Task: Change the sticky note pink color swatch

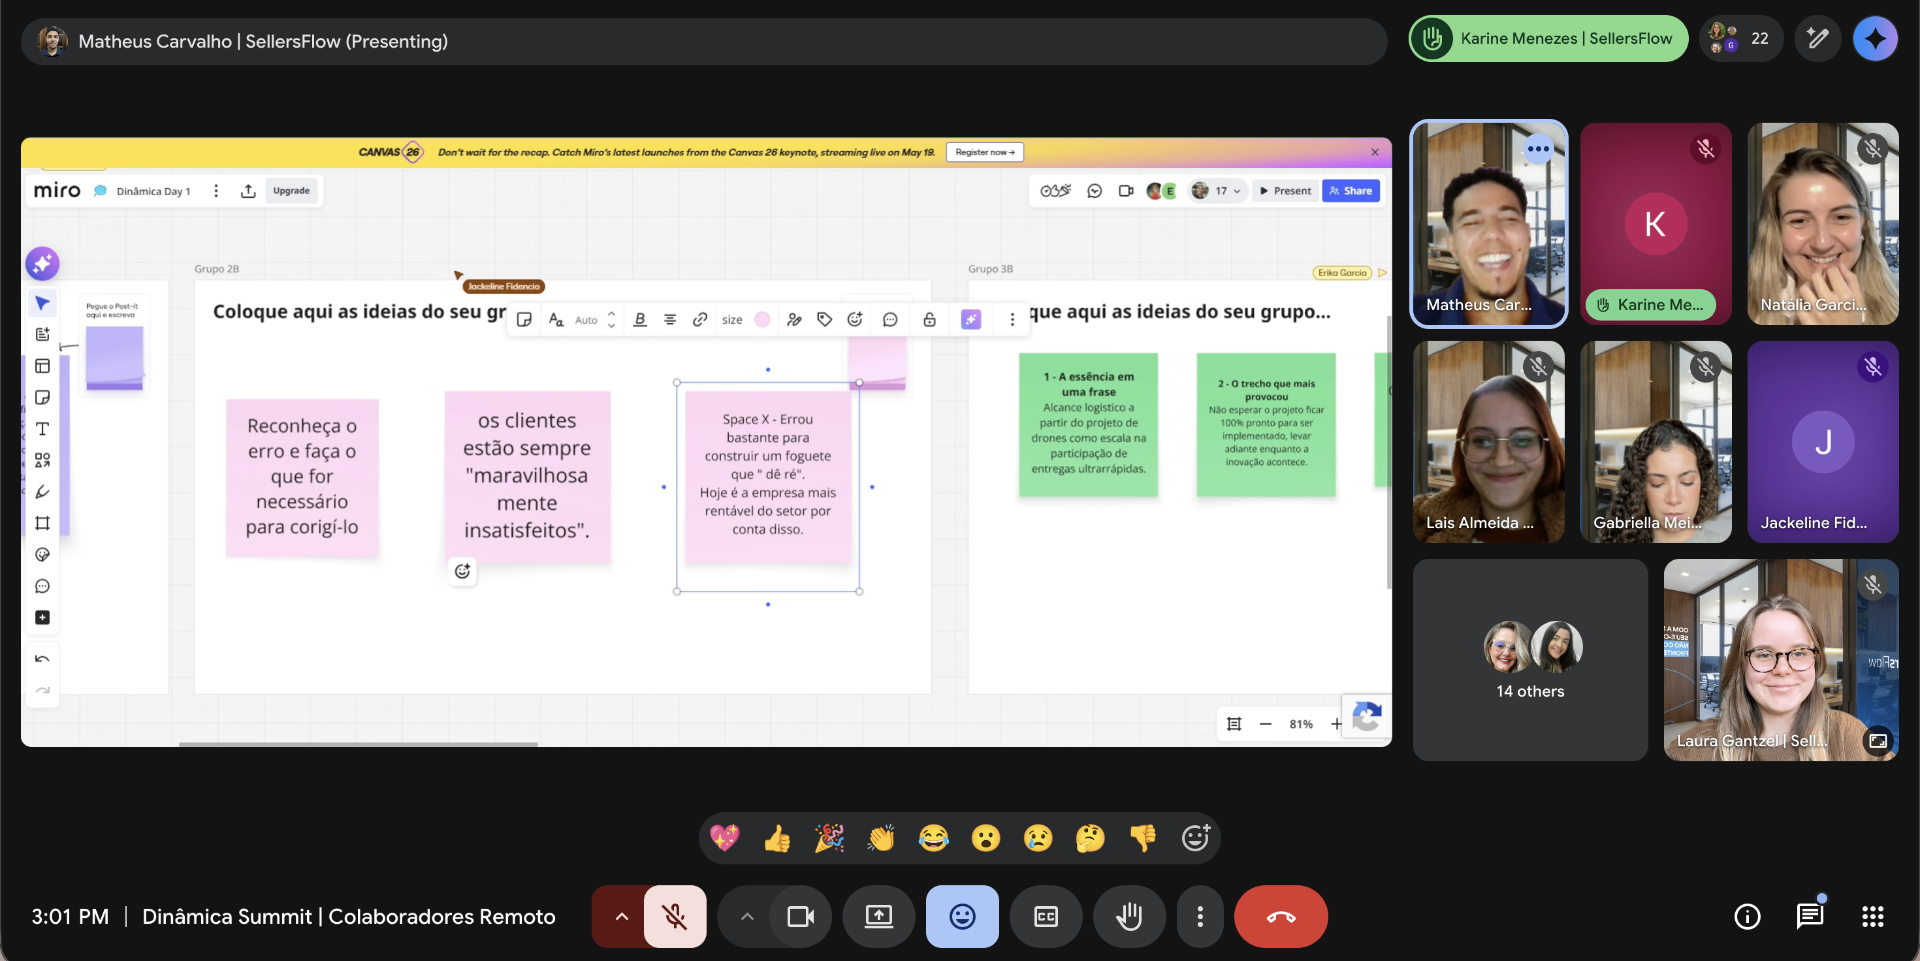Action: (762, 319)
